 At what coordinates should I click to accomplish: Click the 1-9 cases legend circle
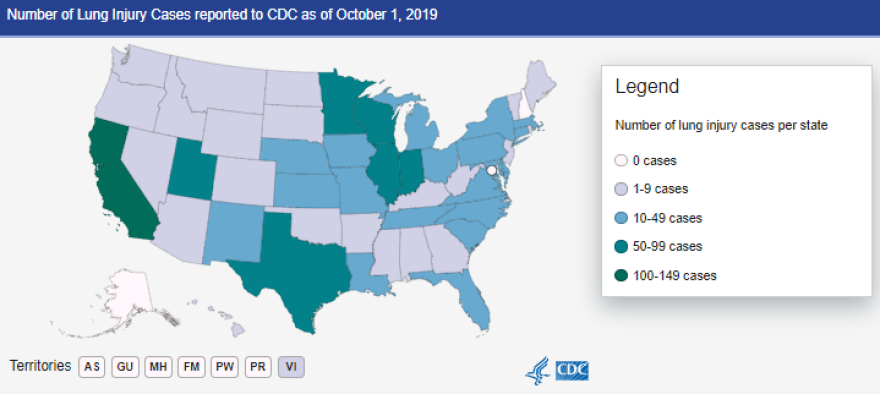point(621,189)
